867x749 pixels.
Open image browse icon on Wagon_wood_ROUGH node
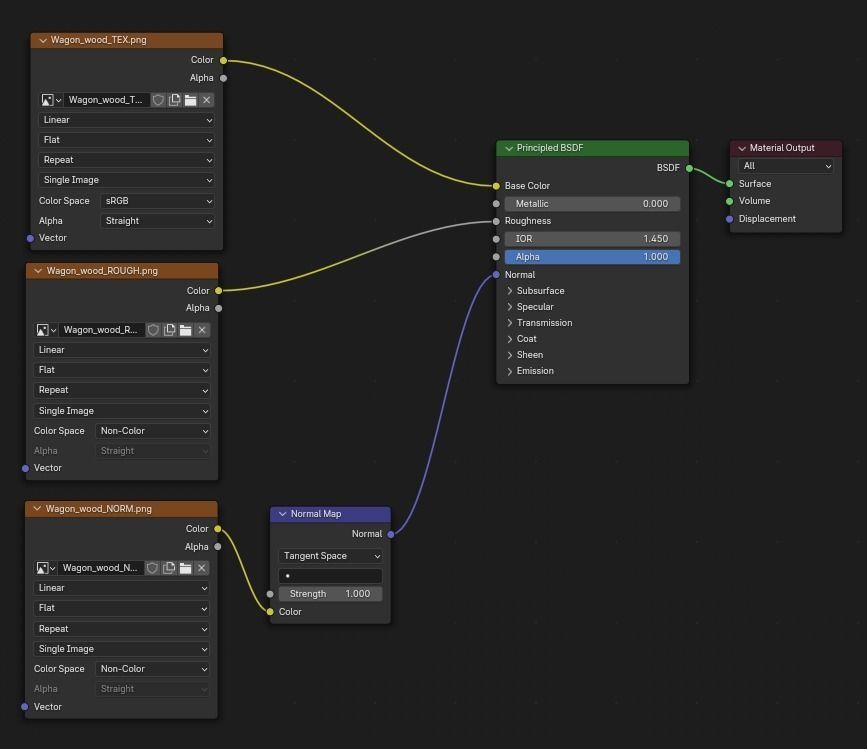[46, 330]
